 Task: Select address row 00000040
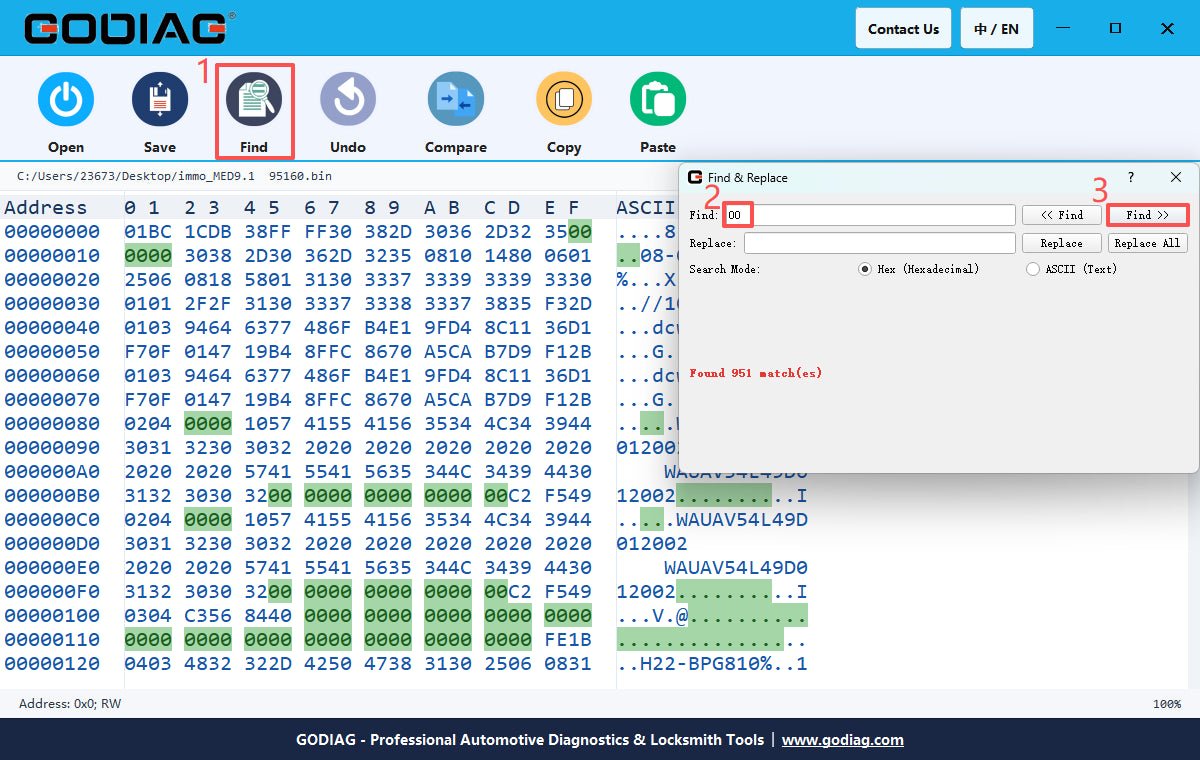point(52,328)
